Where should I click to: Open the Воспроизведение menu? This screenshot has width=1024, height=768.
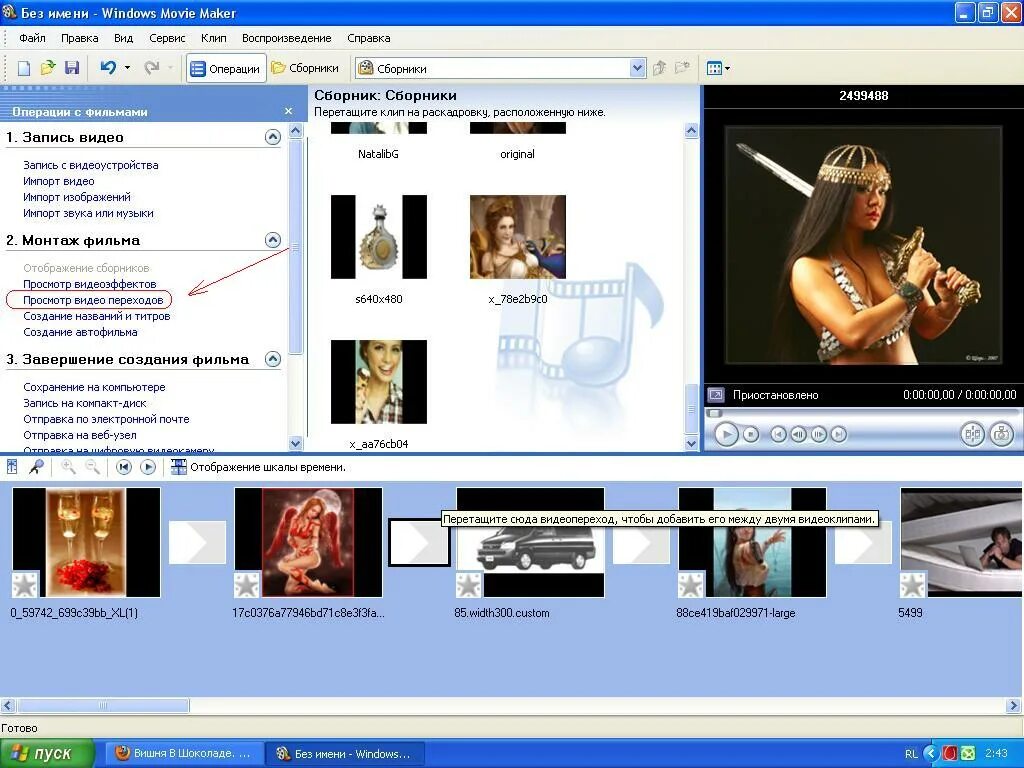pyautogui.click(x=287, y=38)
